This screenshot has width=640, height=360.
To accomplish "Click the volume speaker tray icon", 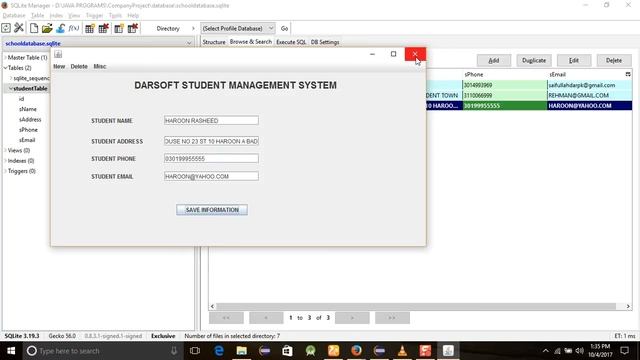I will (x=580, y=351).
